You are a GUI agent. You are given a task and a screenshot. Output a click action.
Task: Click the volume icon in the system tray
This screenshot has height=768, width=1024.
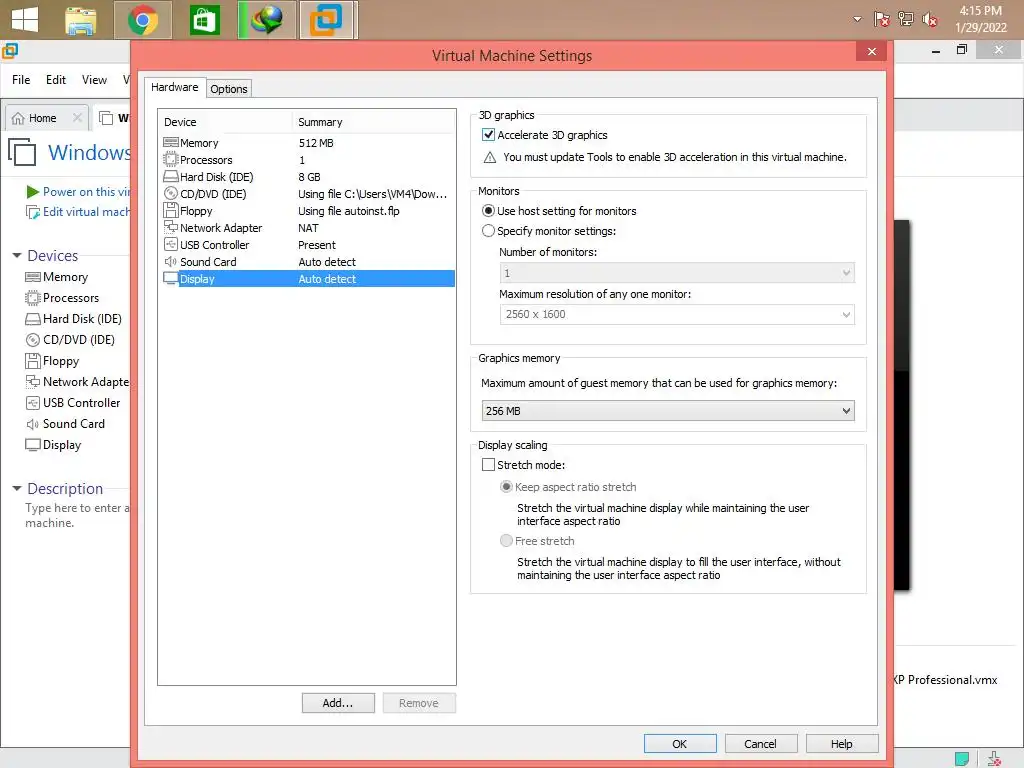[x=930, y=20]
